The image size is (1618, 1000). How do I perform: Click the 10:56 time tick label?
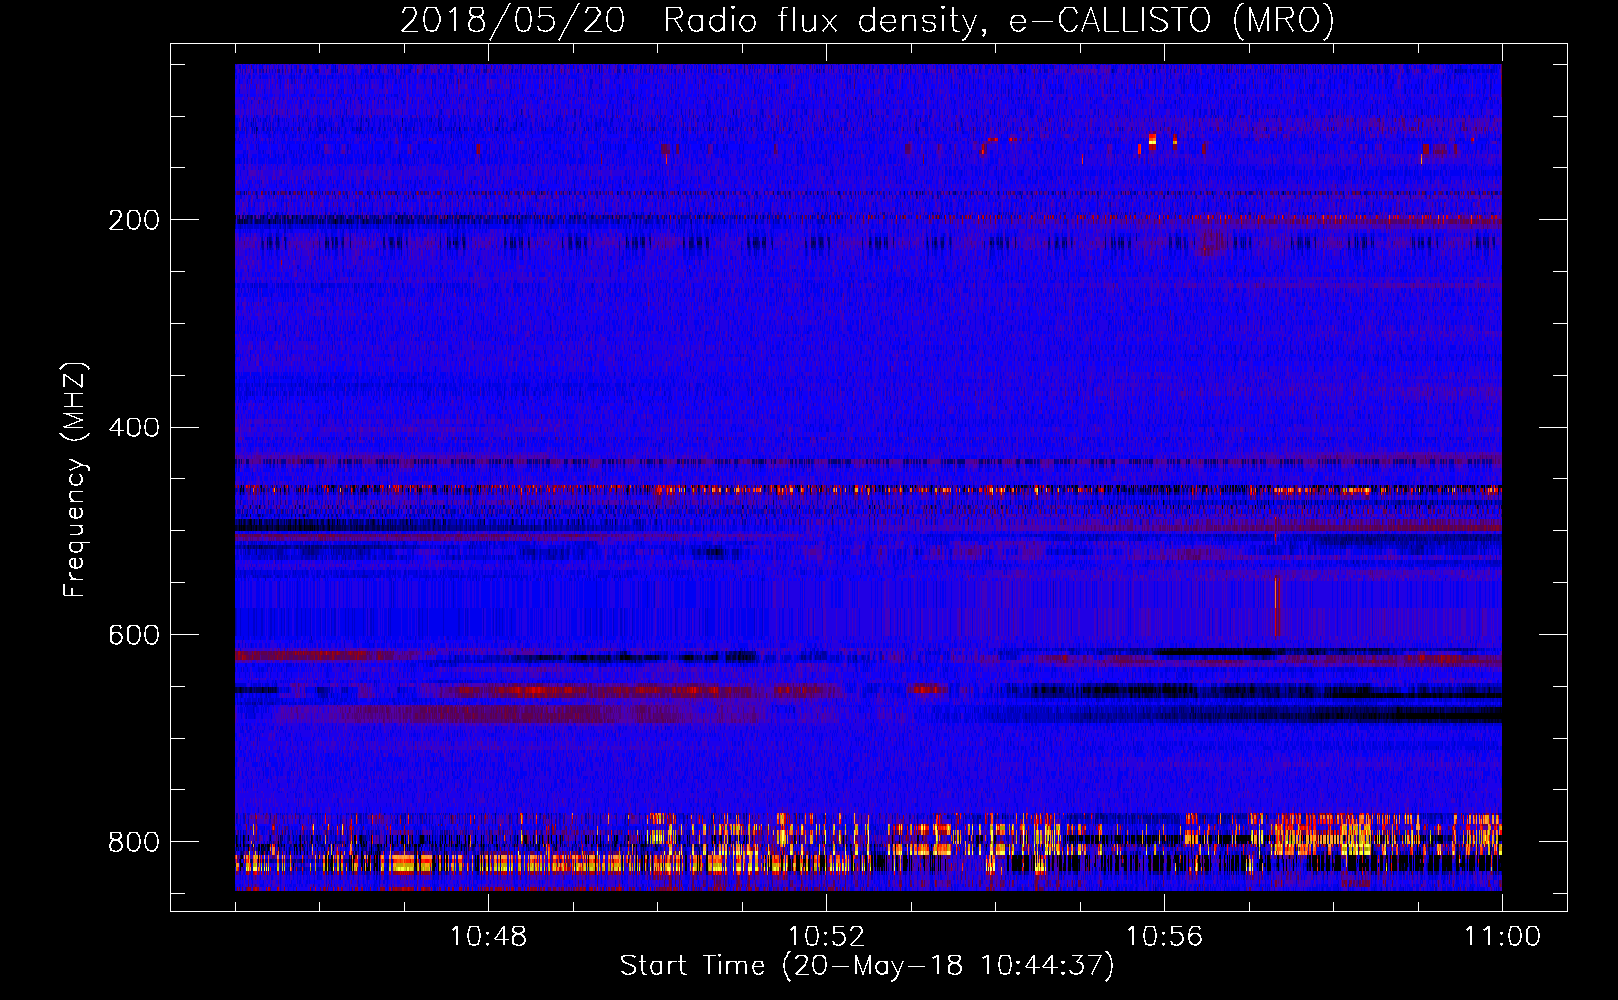point(1164,937)
